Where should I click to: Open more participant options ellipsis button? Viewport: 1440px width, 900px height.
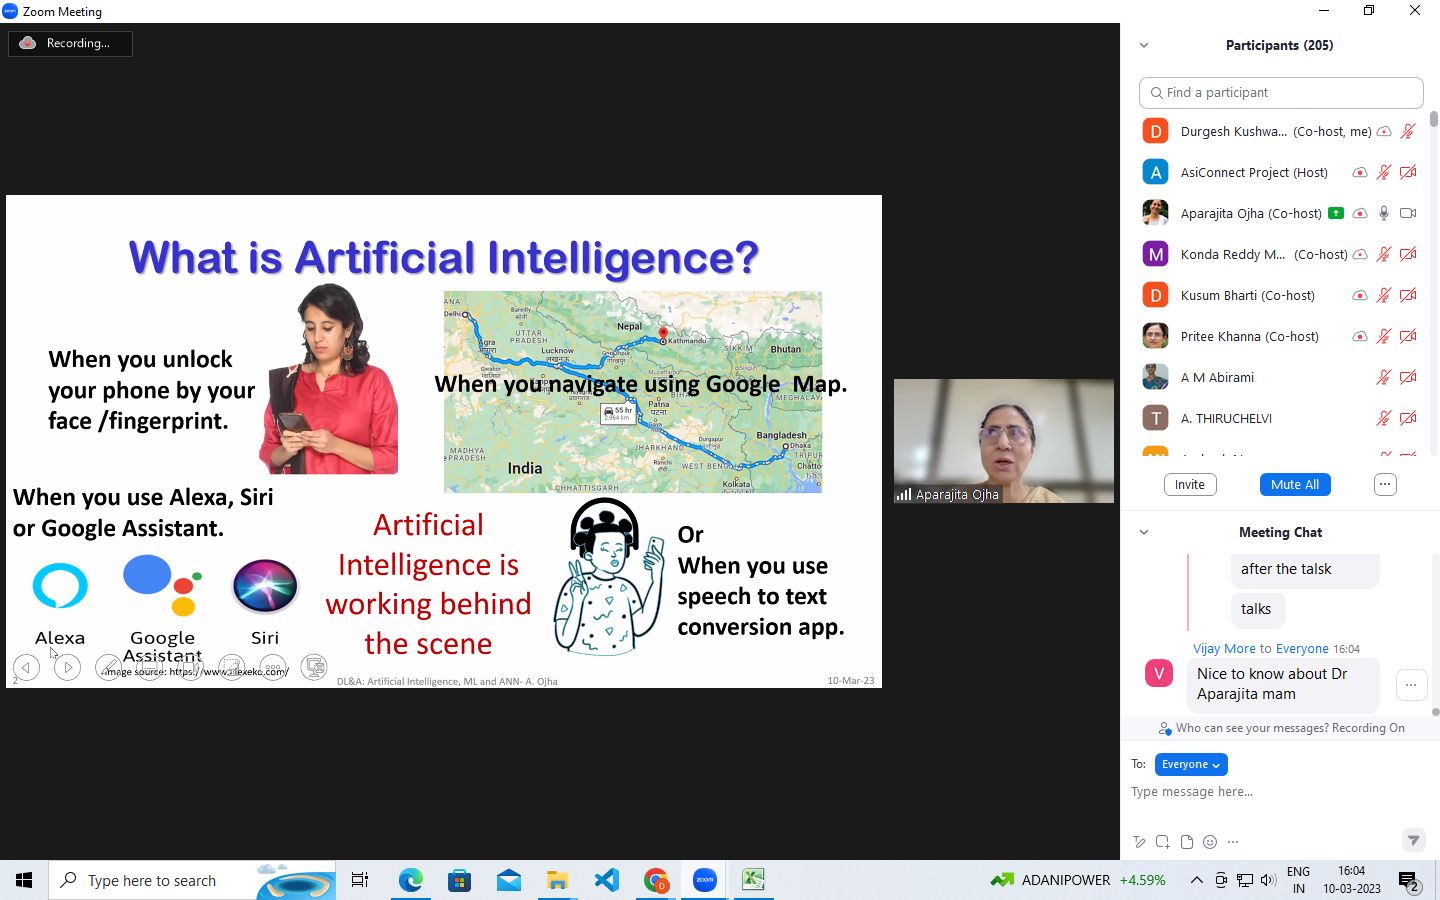[x=1385, y=484]
